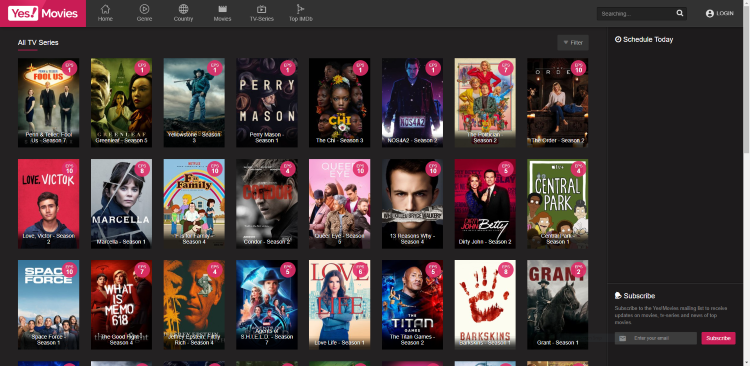This screenshot has width=750, height=366.
Task: Click the Subscribe button
Action: point(718,338)
